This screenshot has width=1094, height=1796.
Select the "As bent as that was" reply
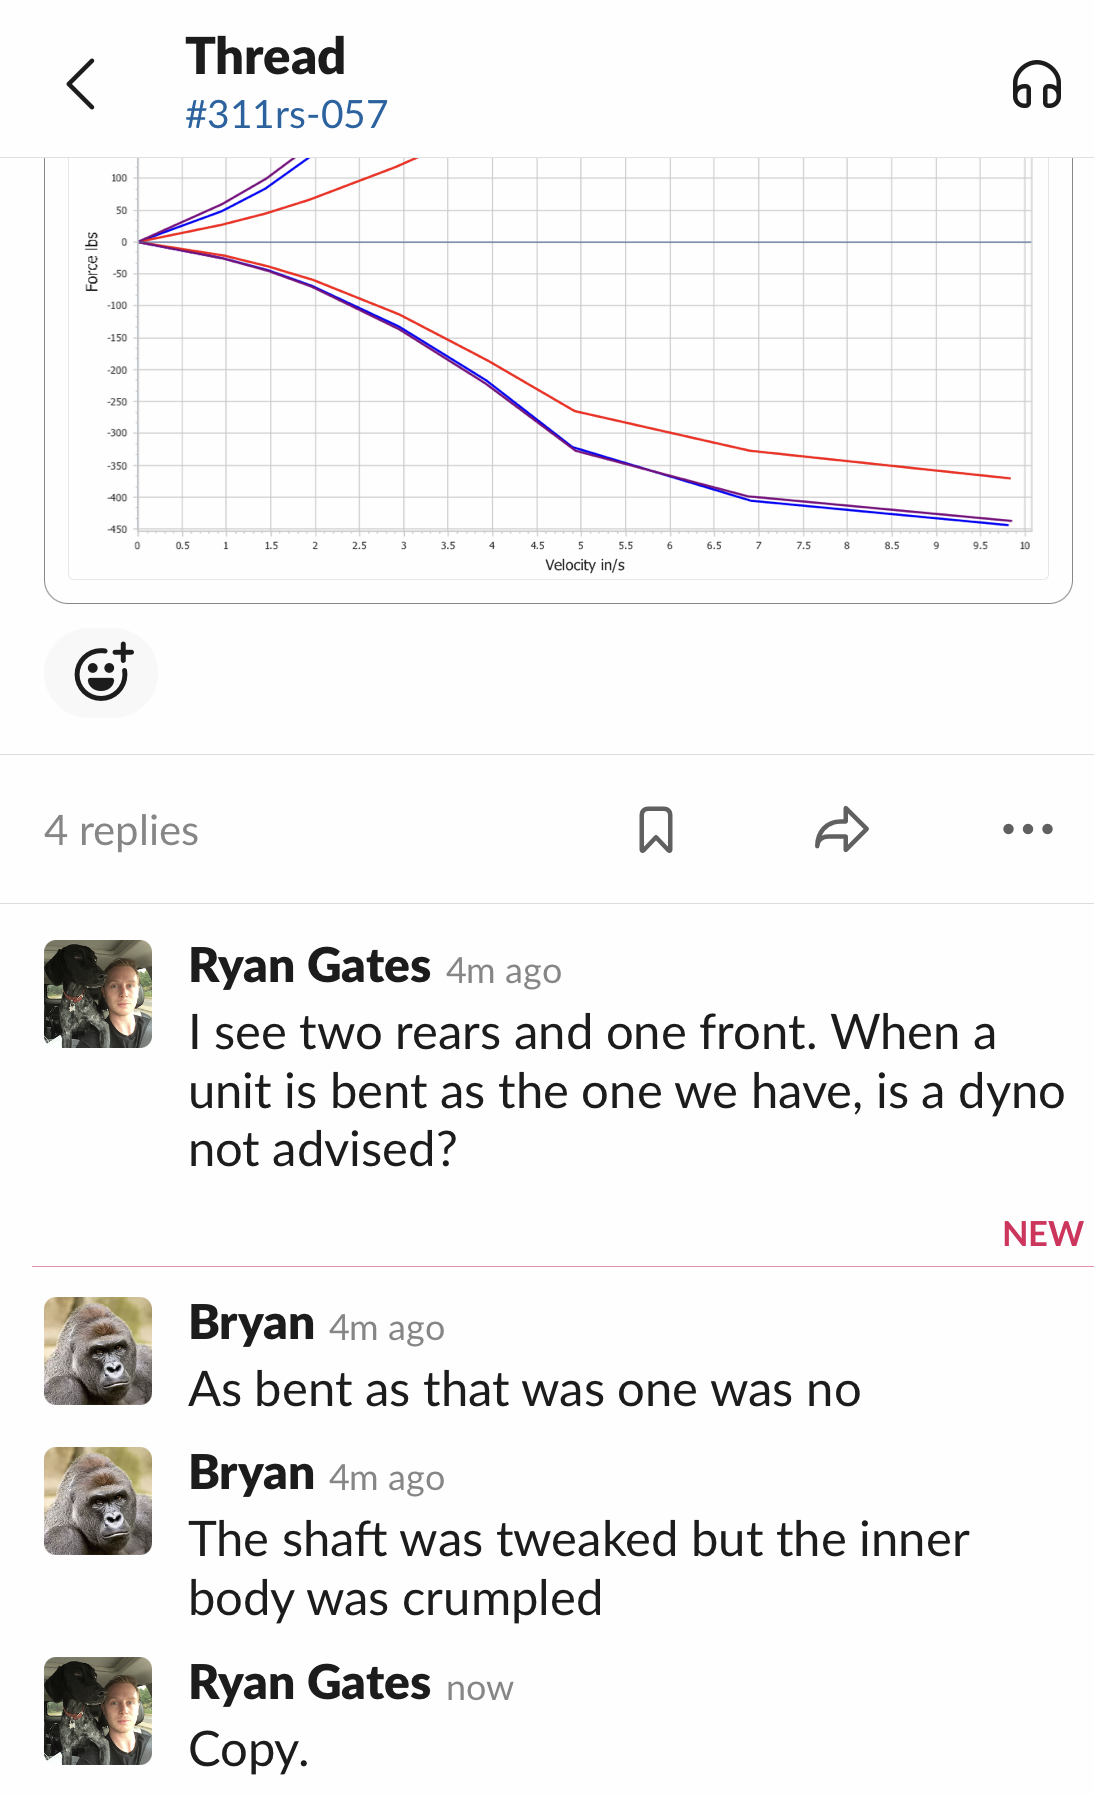tap(525, 1390)
